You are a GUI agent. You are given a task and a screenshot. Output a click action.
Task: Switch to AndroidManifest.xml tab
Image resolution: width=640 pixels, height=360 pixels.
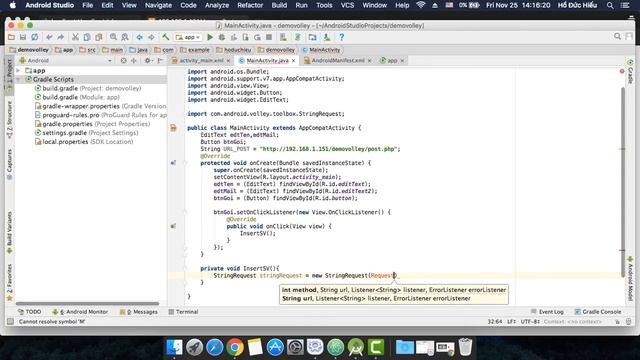pyautogui.click(x=338, y=60)
